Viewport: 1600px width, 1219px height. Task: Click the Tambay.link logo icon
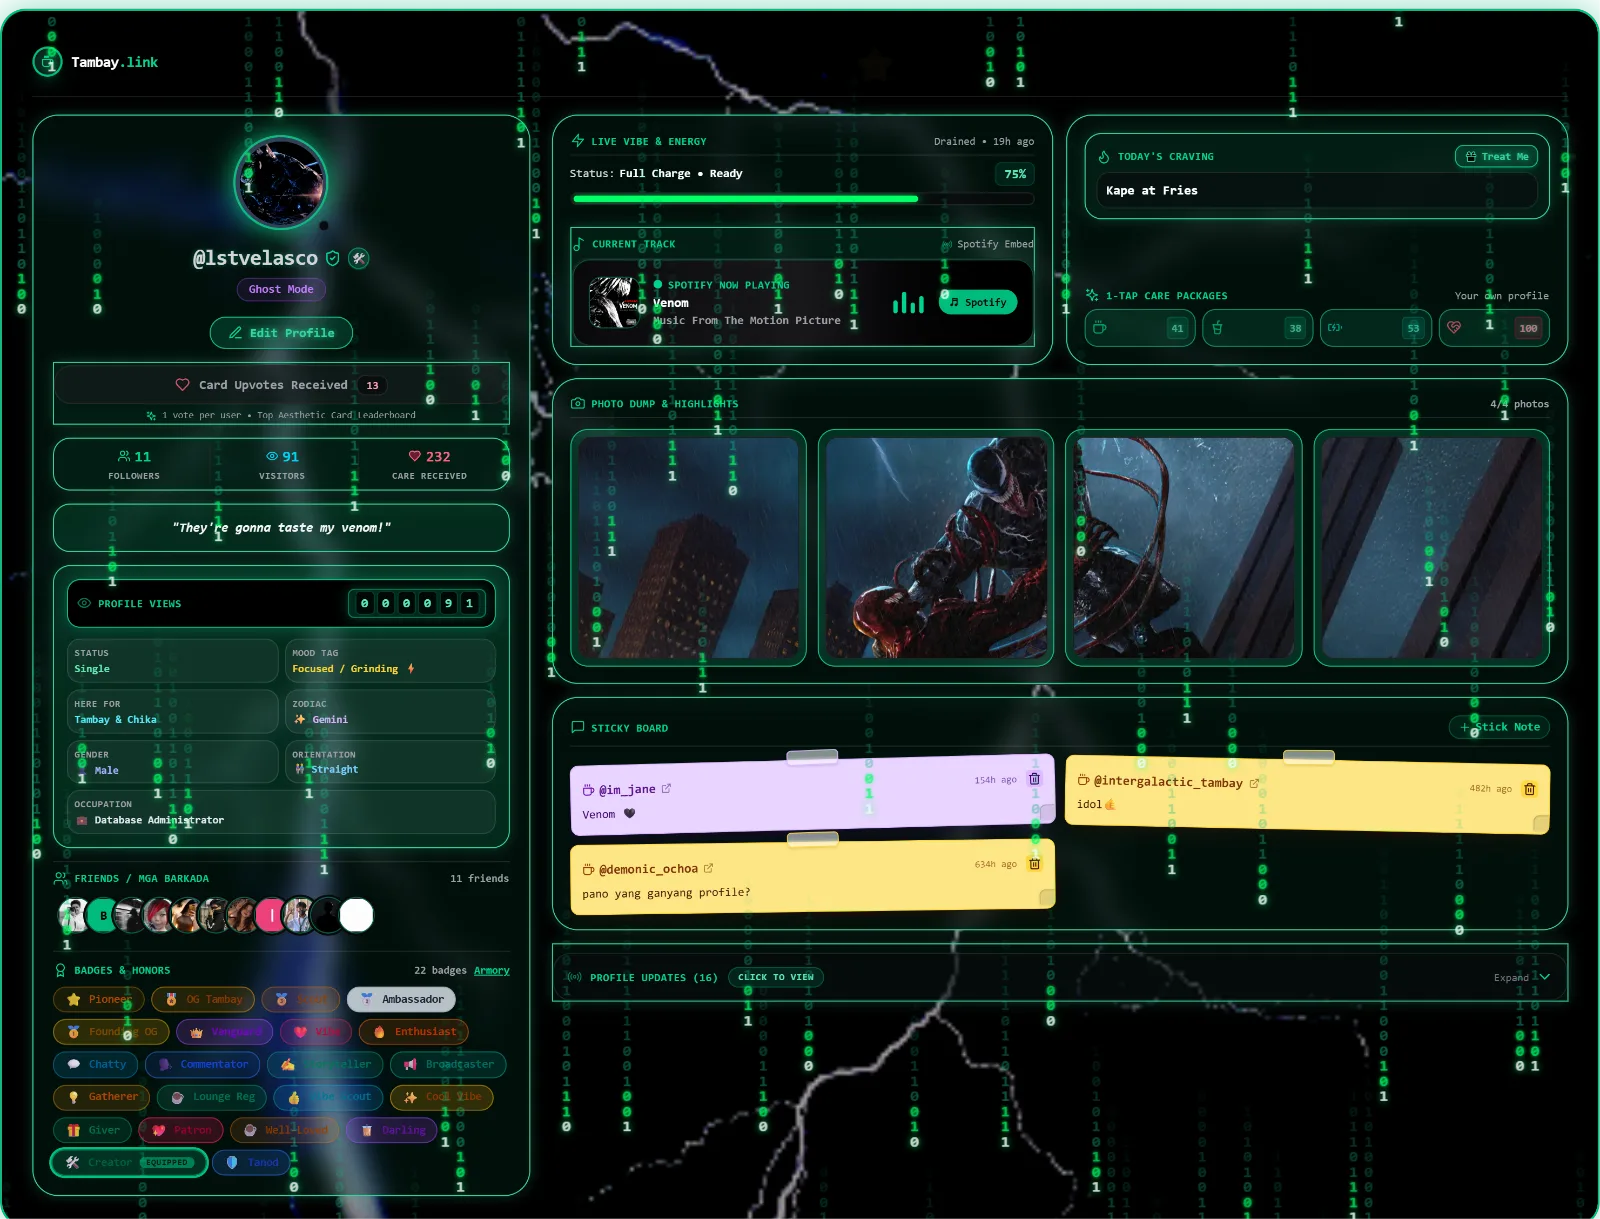47,62
